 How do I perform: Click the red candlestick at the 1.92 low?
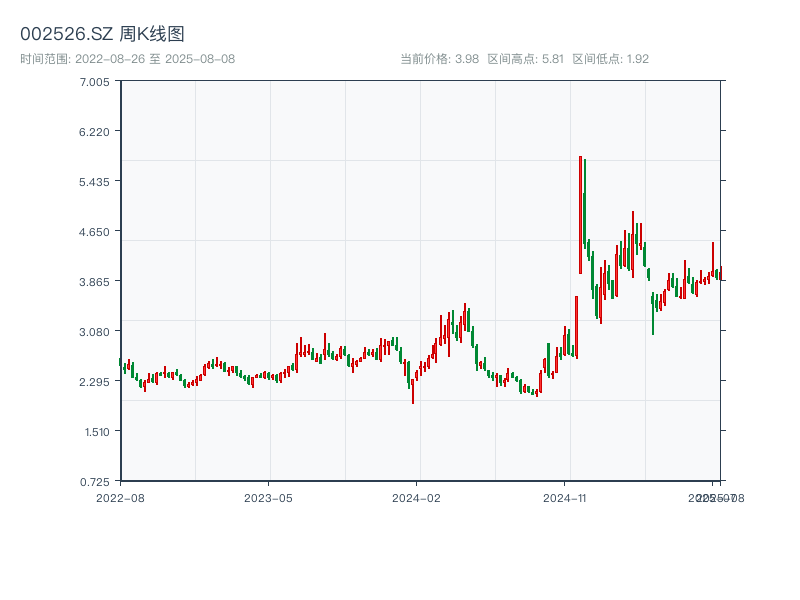413,391
